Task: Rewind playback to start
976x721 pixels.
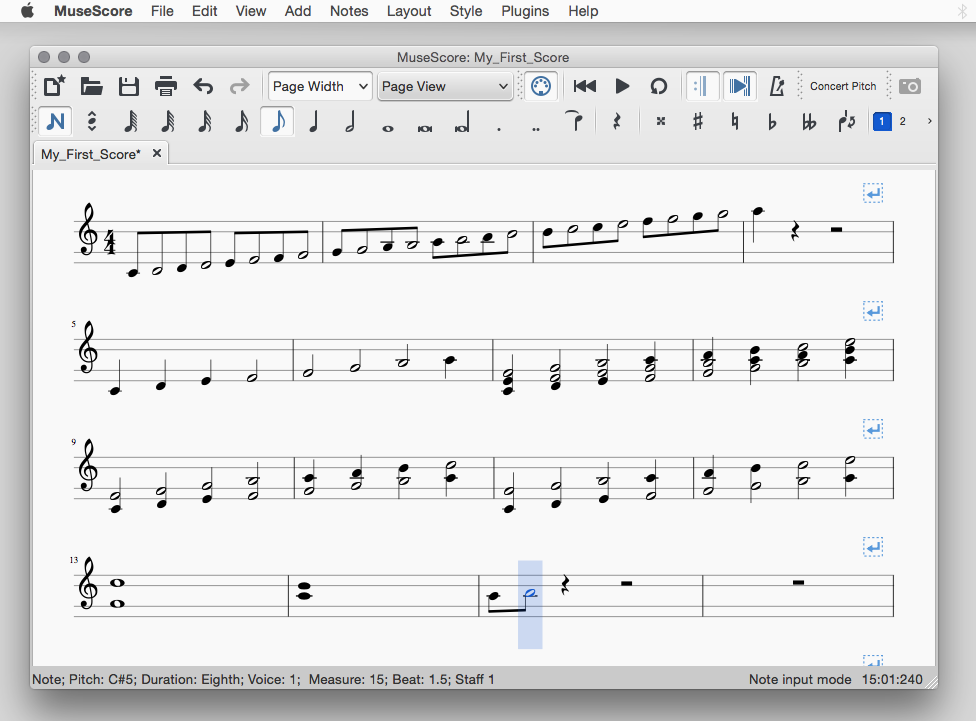Action: pos(585,86)
